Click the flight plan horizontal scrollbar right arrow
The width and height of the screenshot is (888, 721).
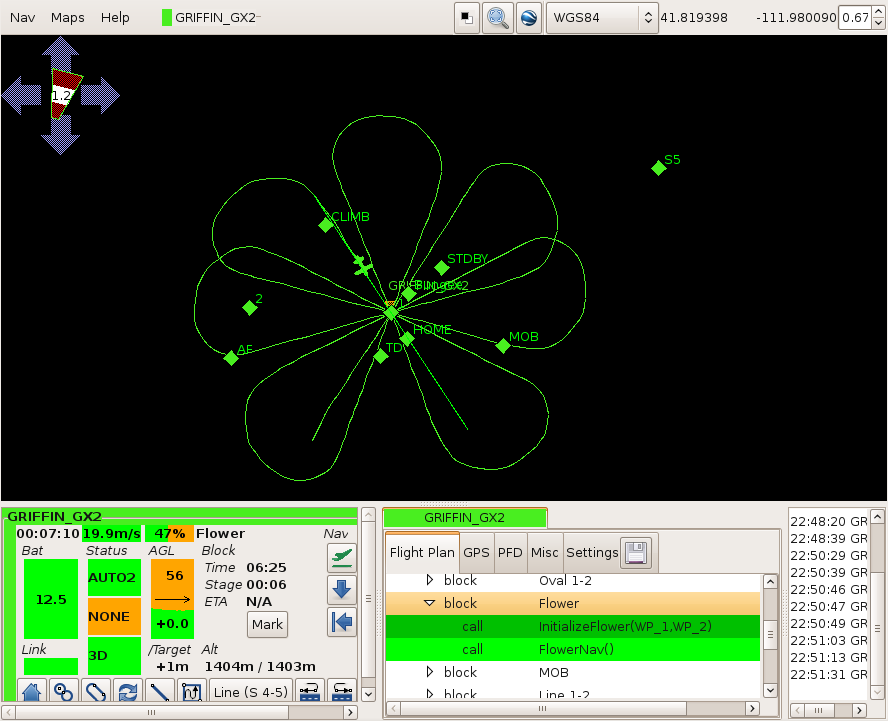pos(752,708)
